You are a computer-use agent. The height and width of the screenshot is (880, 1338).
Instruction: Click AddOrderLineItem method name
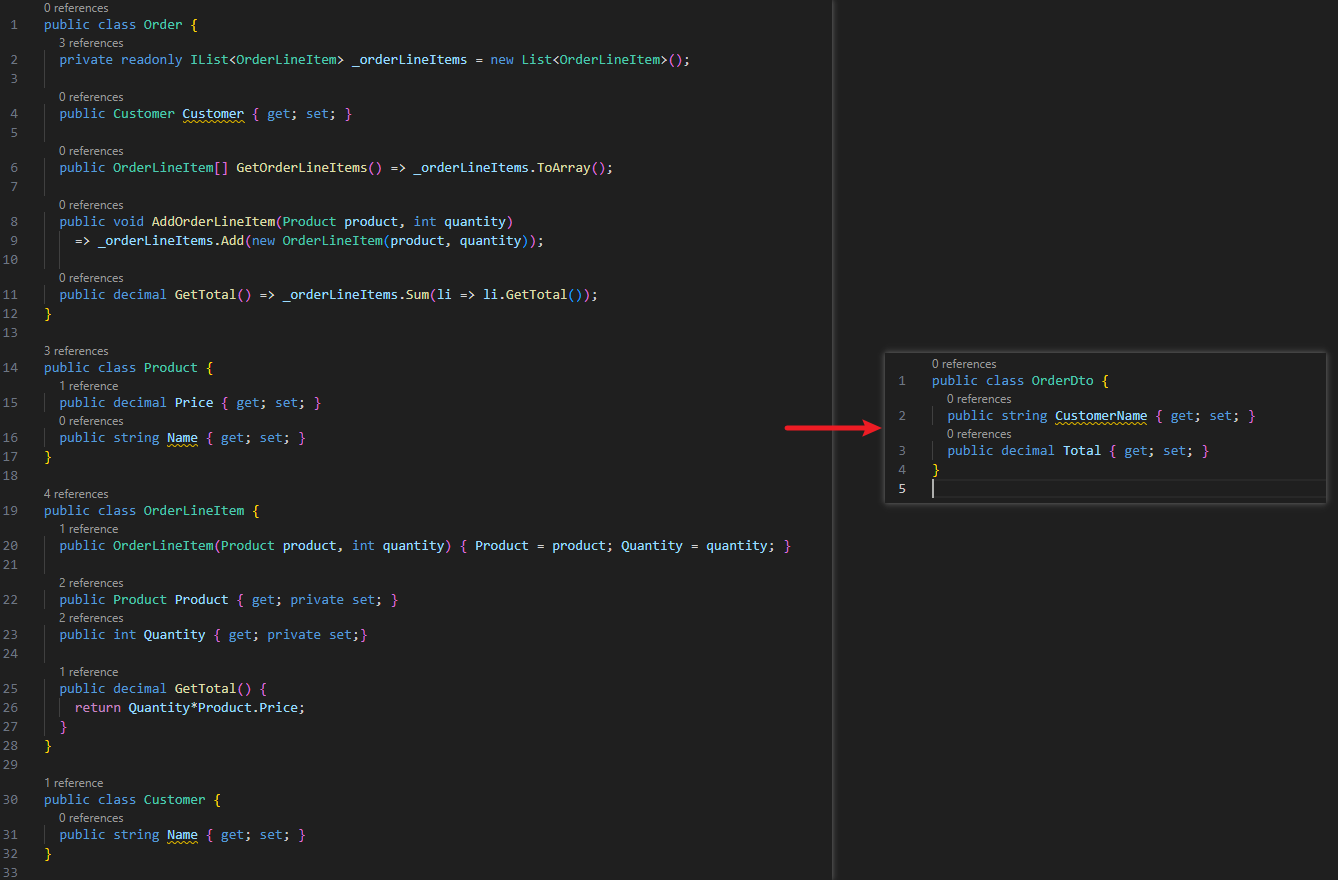[x=213, y=222]
